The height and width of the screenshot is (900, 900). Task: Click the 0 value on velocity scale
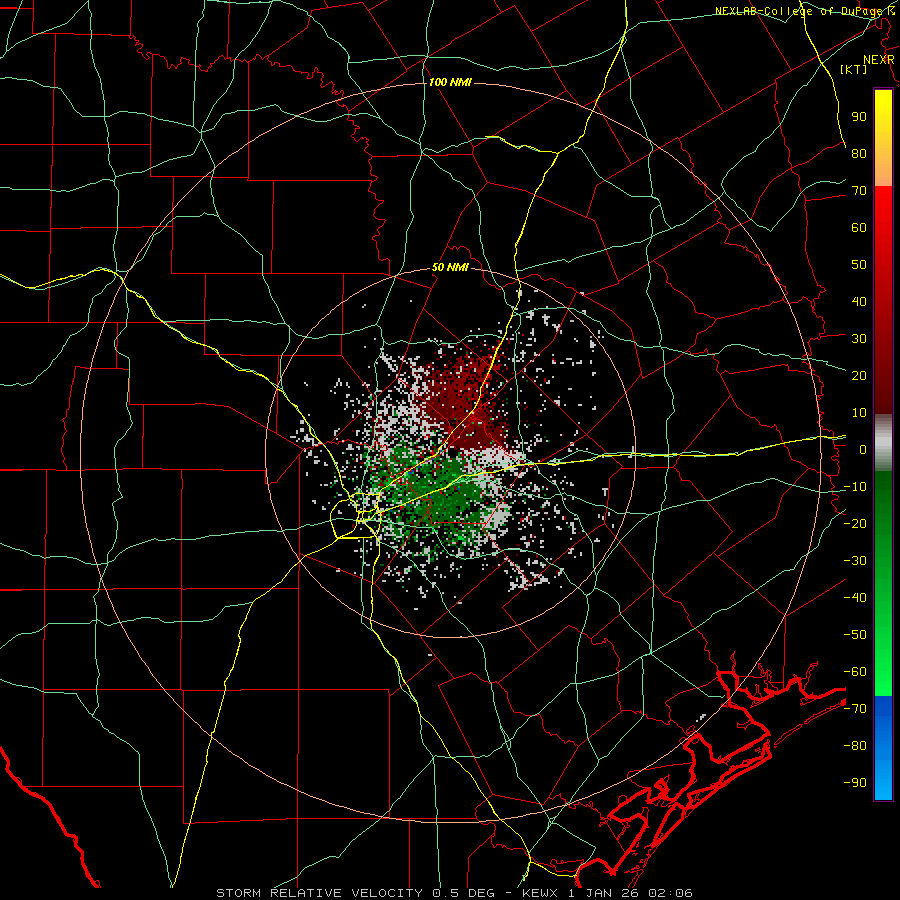pos(863,449)
